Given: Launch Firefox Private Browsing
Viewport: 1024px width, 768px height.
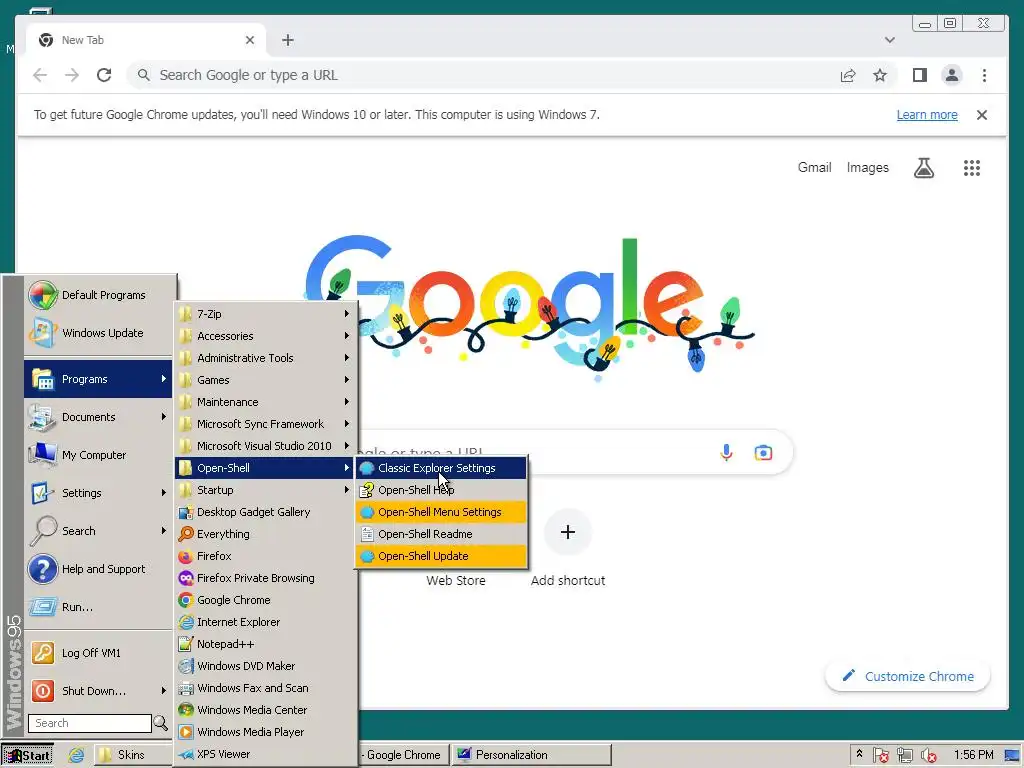Looking at the screenshot, I should click(x=266, y=577).
